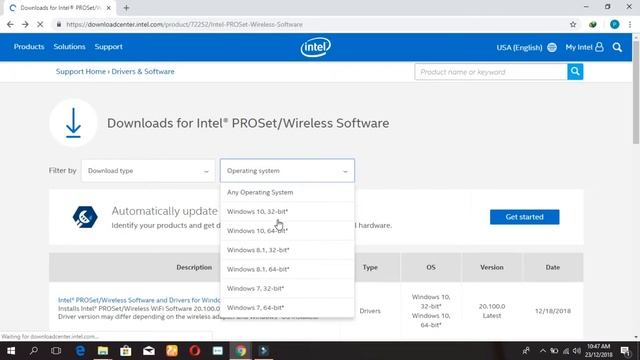Switch to Chrome on taskbar

point(241,351)
